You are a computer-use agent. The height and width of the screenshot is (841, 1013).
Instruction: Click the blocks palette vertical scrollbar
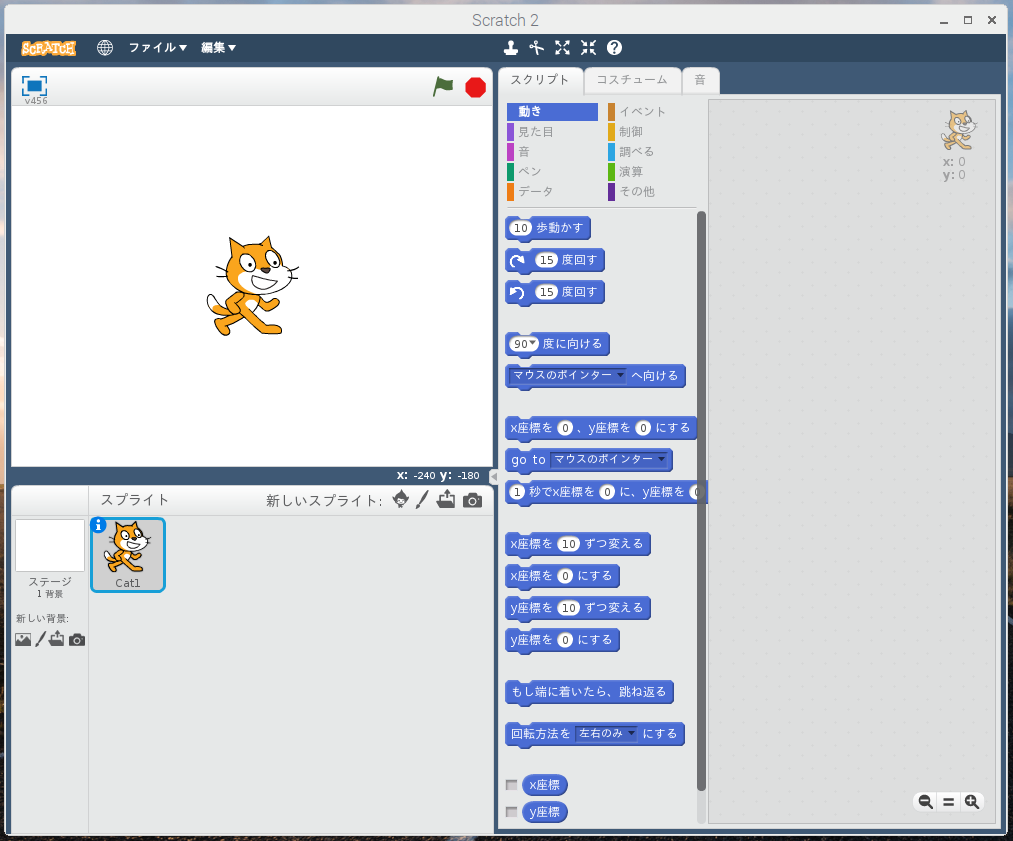coord(701,501)
